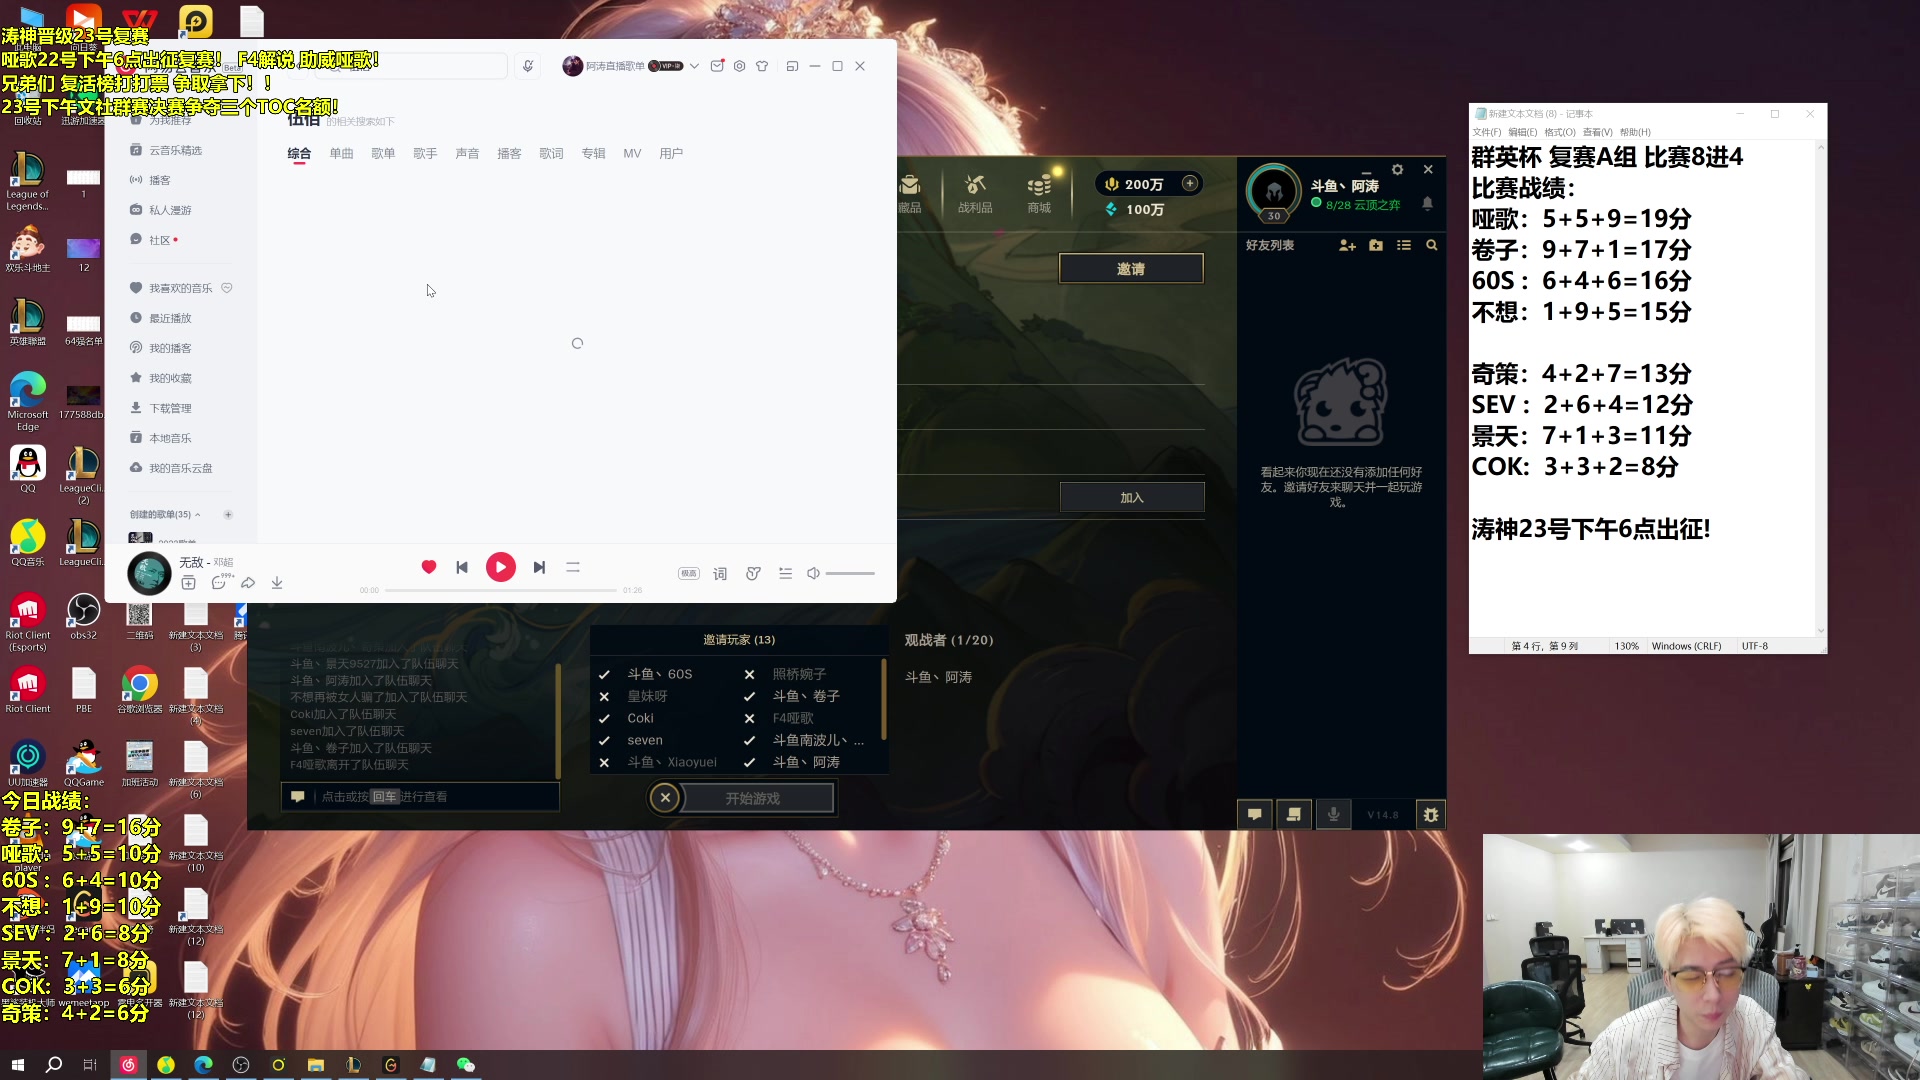Click the voice search microphone icon
This screenshot has width=1920, height=1080.
(528, 66)
